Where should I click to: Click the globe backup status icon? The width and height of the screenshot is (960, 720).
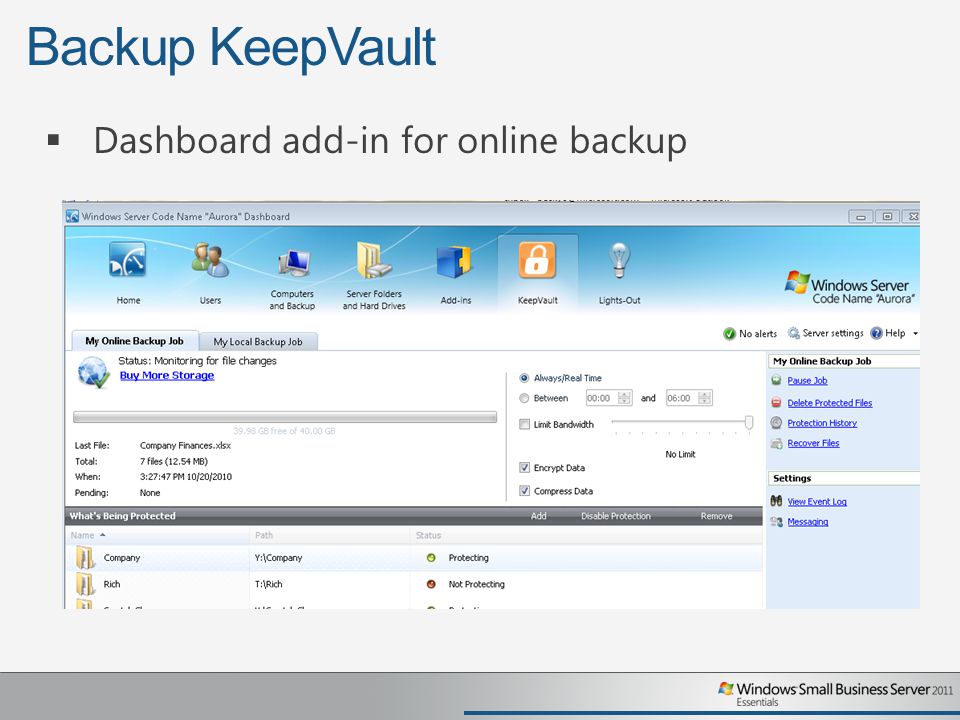pos(94,373)
